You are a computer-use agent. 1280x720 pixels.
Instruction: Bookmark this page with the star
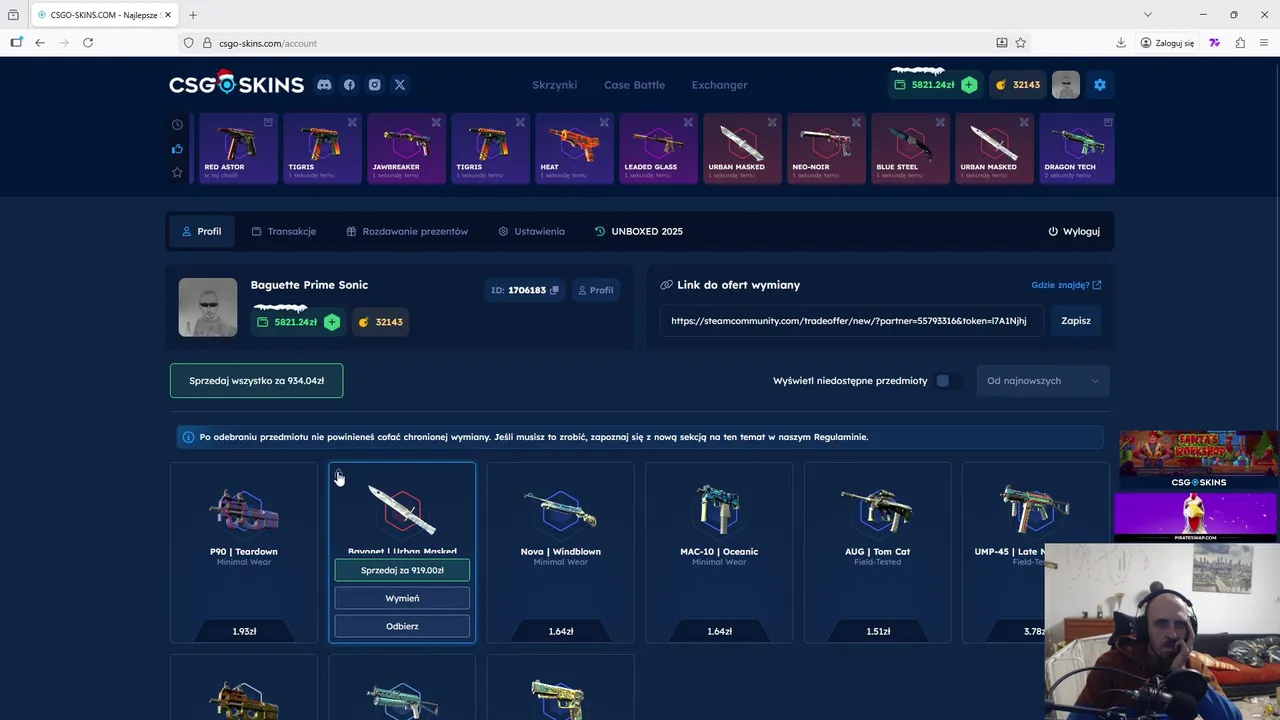(x=1021, y=43)
